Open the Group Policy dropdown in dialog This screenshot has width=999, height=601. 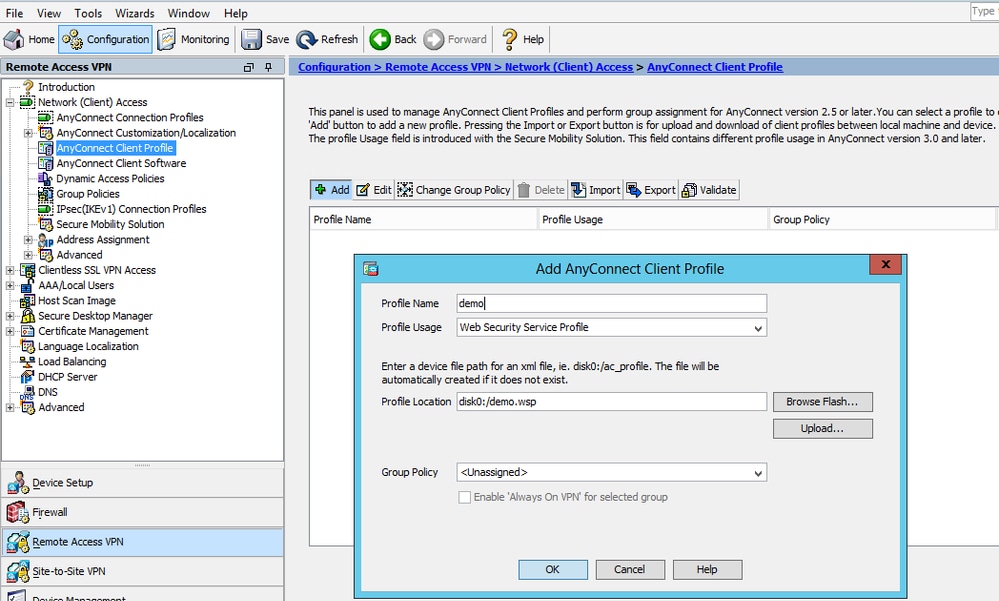click(758, 473)
